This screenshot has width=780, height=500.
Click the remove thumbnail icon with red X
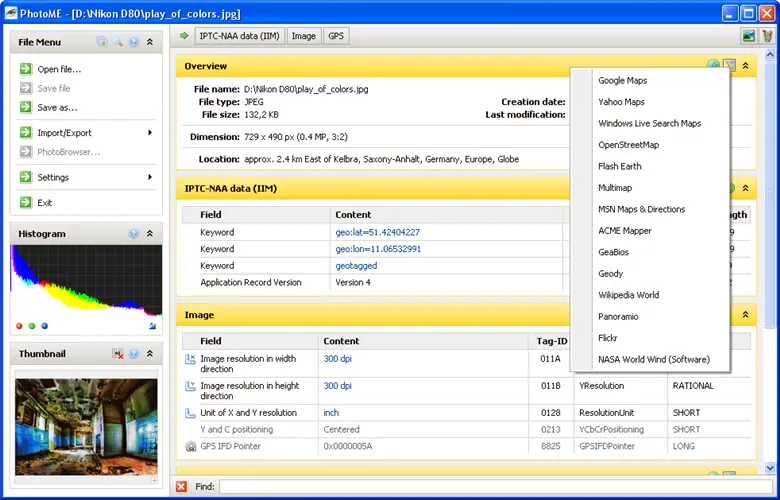(118, 353)
